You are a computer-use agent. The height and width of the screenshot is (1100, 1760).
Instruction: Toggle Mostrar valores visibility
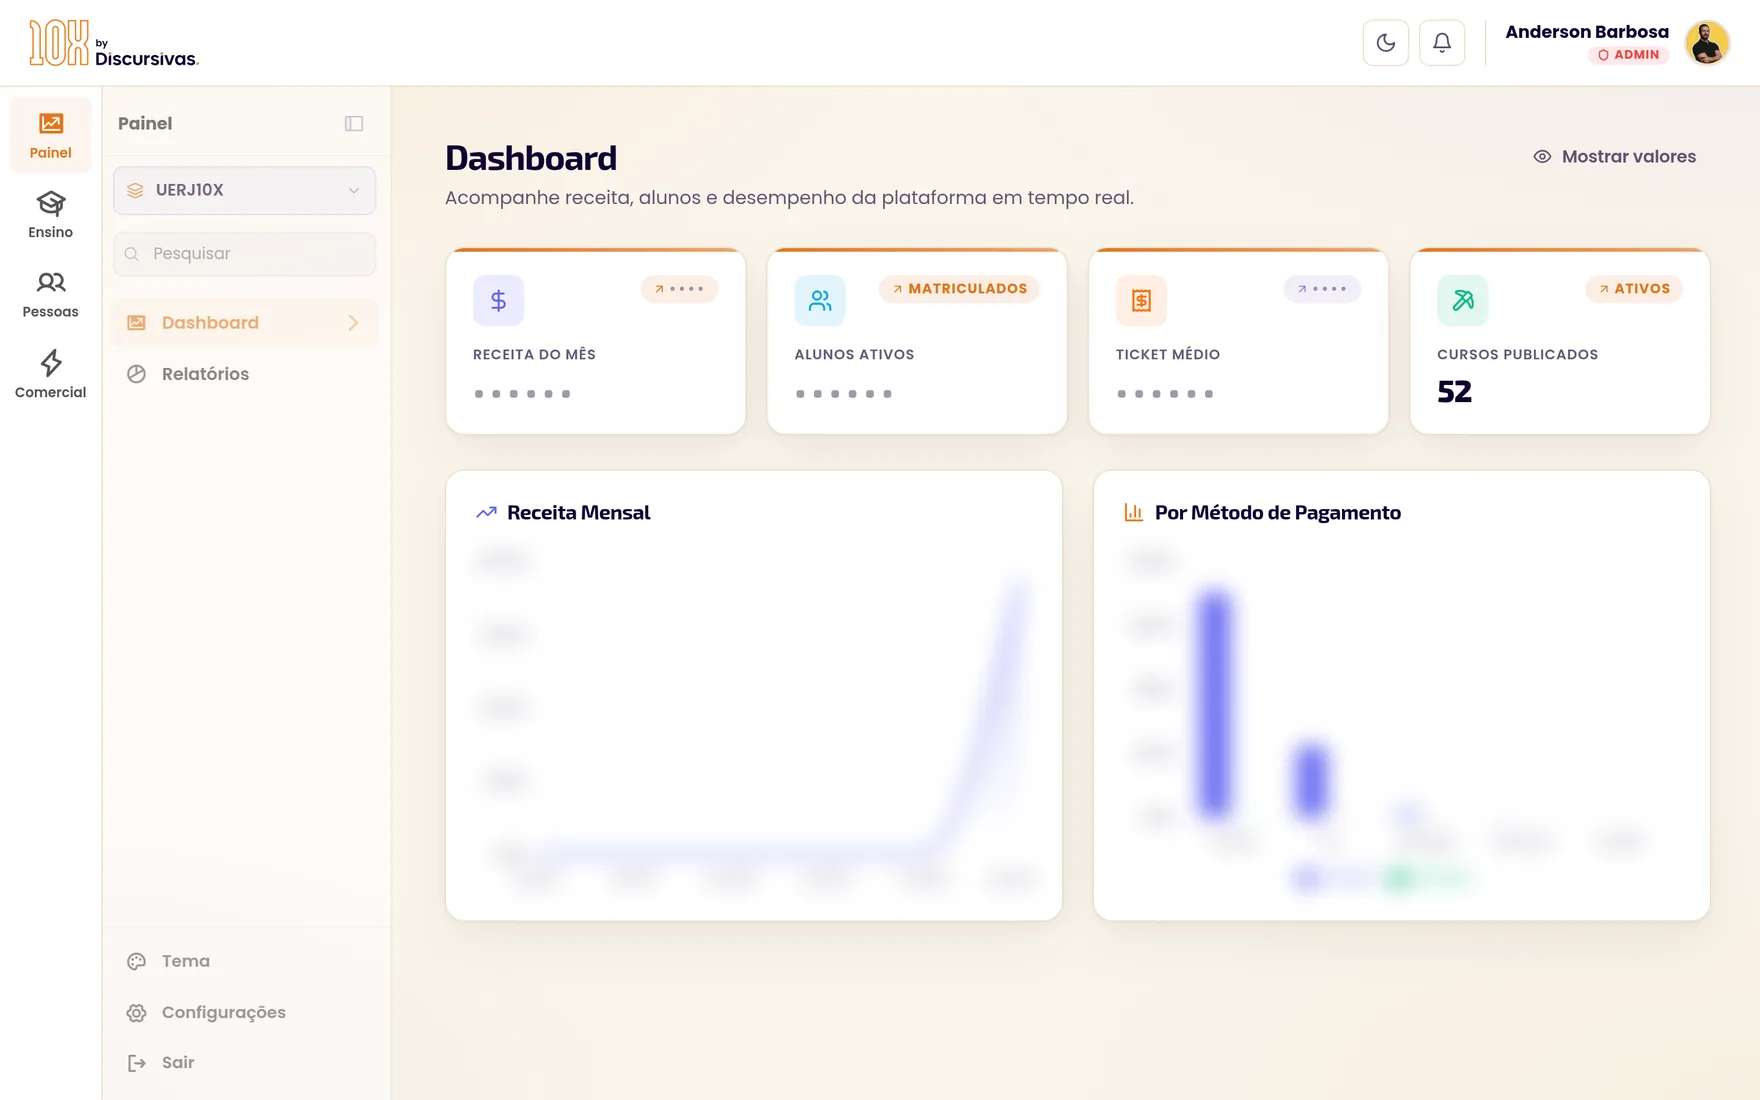coord(1614,157)
